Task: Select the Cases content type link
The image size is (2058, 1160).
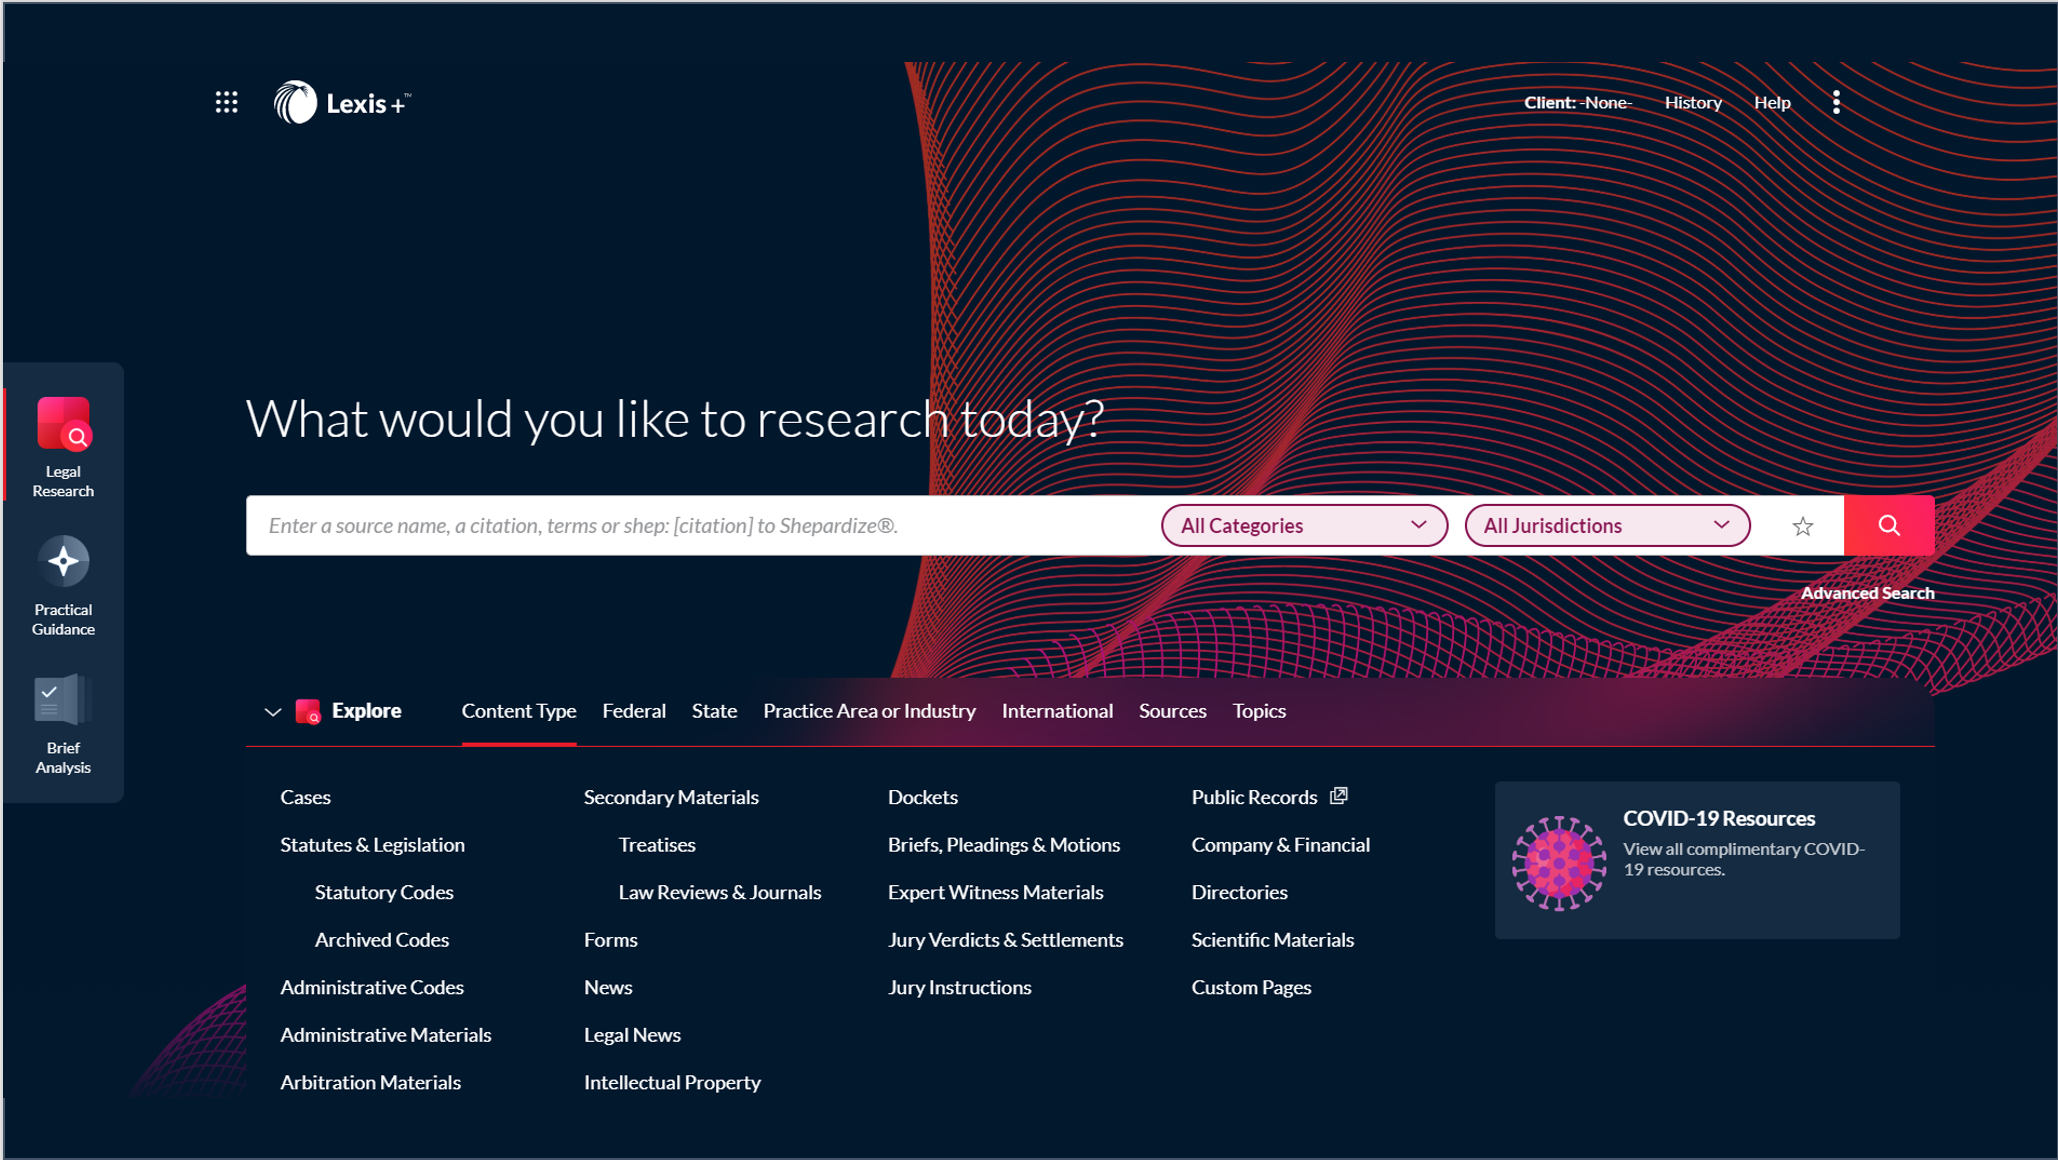Action: point(304,795)
